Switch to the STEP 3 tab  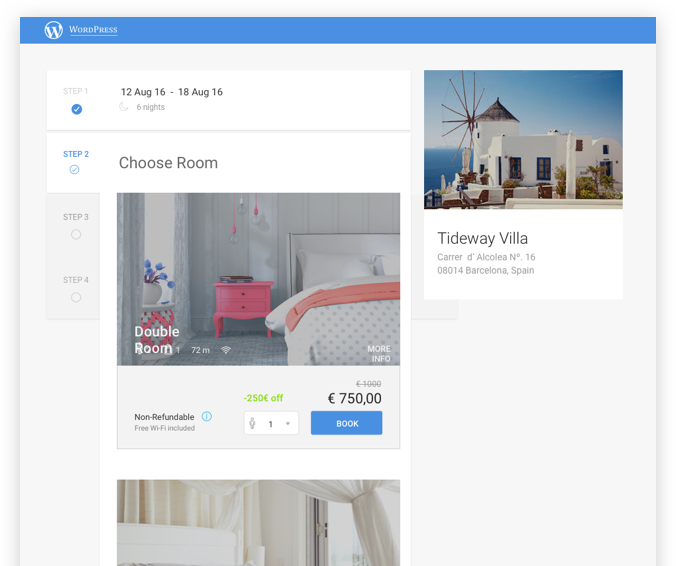click(x=76, y=217)
